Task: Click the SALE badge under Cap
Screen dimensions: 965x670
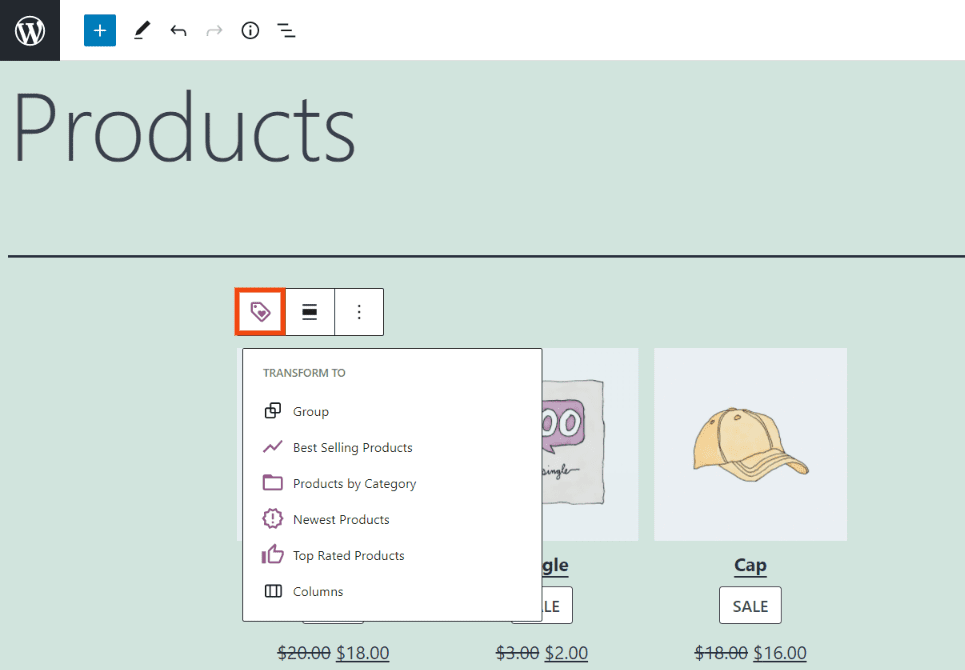Action: (749, 604)
